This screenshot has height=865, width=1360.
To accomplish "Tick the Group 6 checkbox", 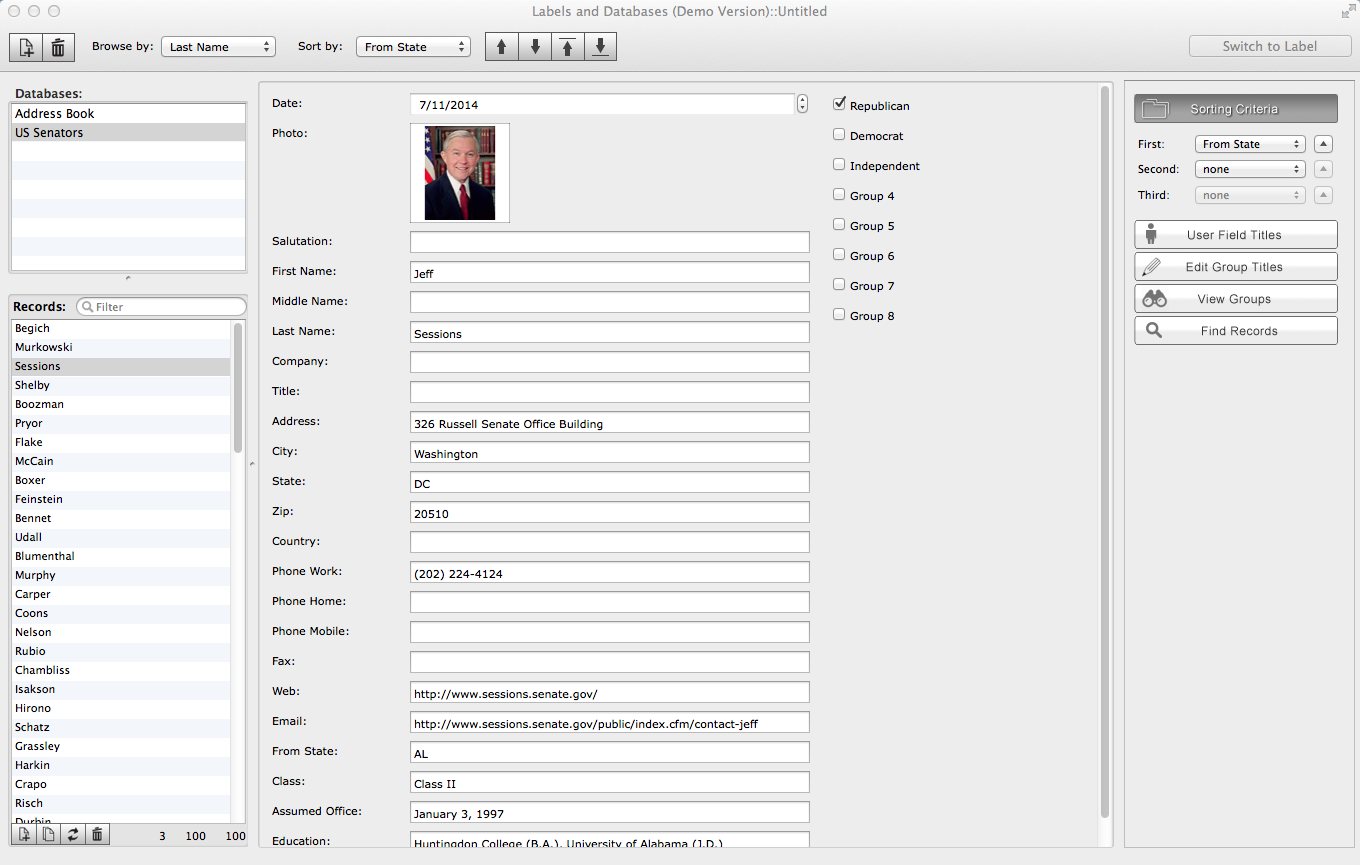I will click(840, 254).
